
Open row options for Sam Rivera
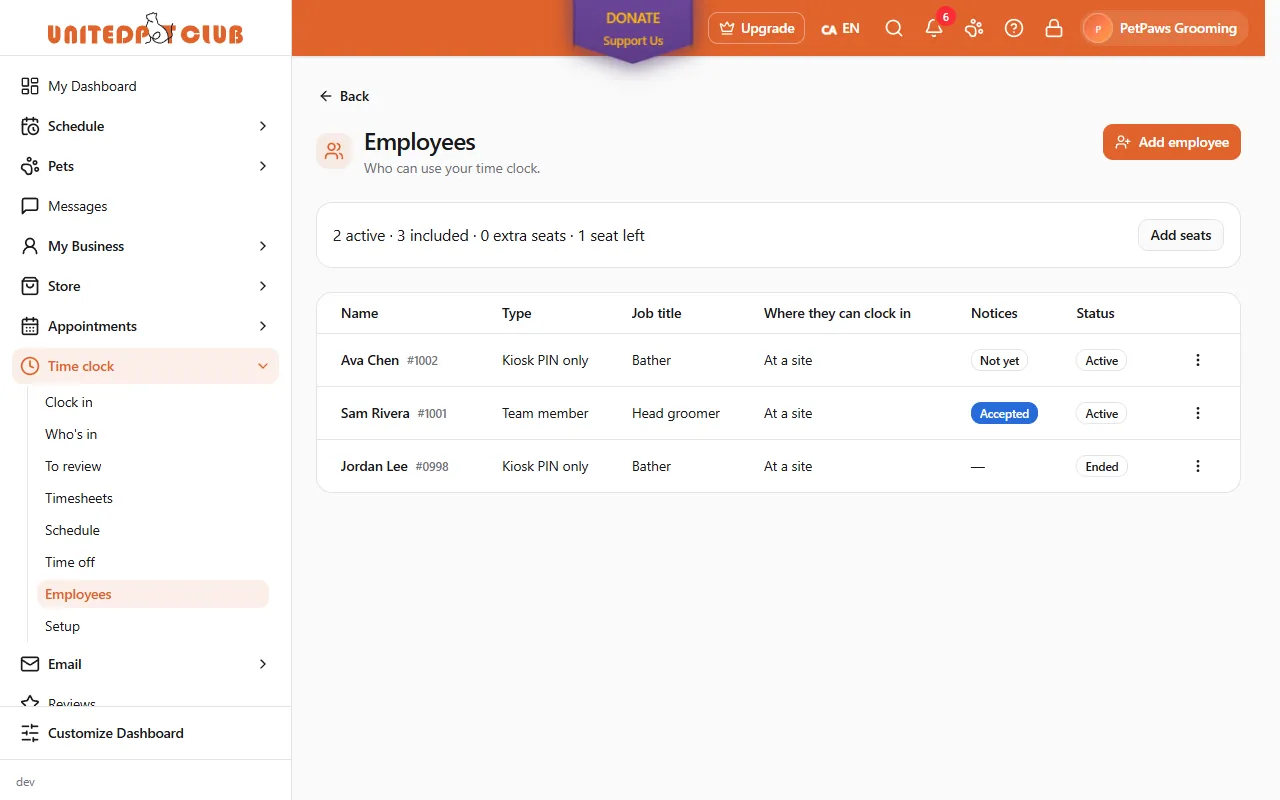[1198, 413]
